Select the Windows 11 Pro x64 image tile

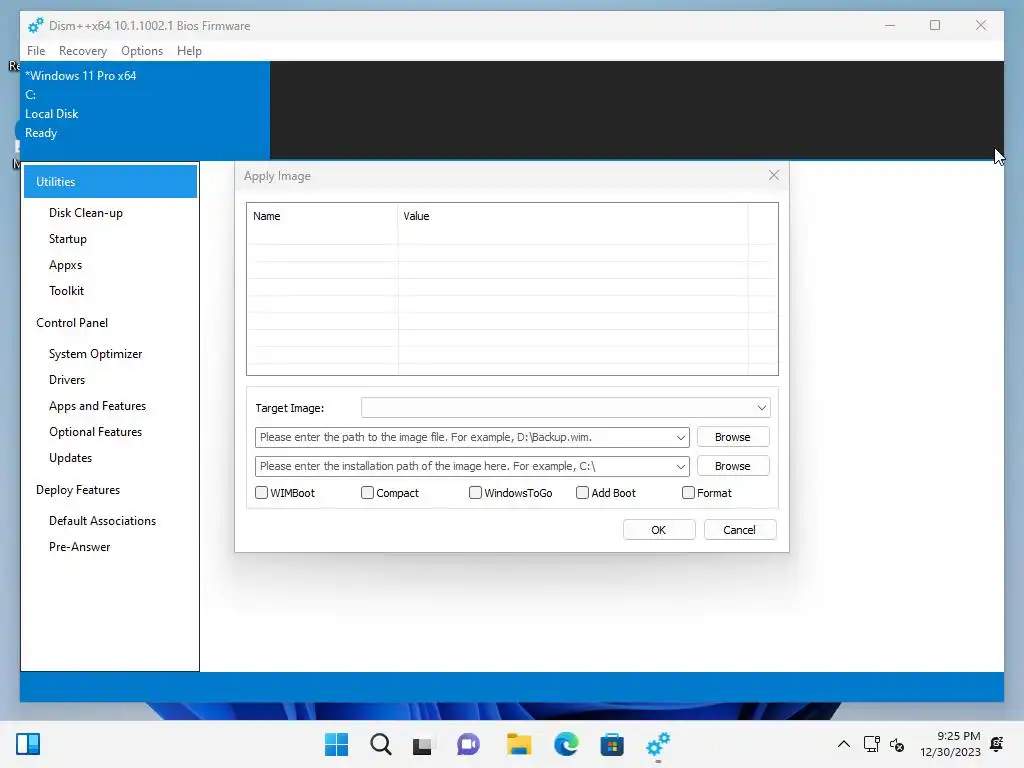[x=145, y=110]
